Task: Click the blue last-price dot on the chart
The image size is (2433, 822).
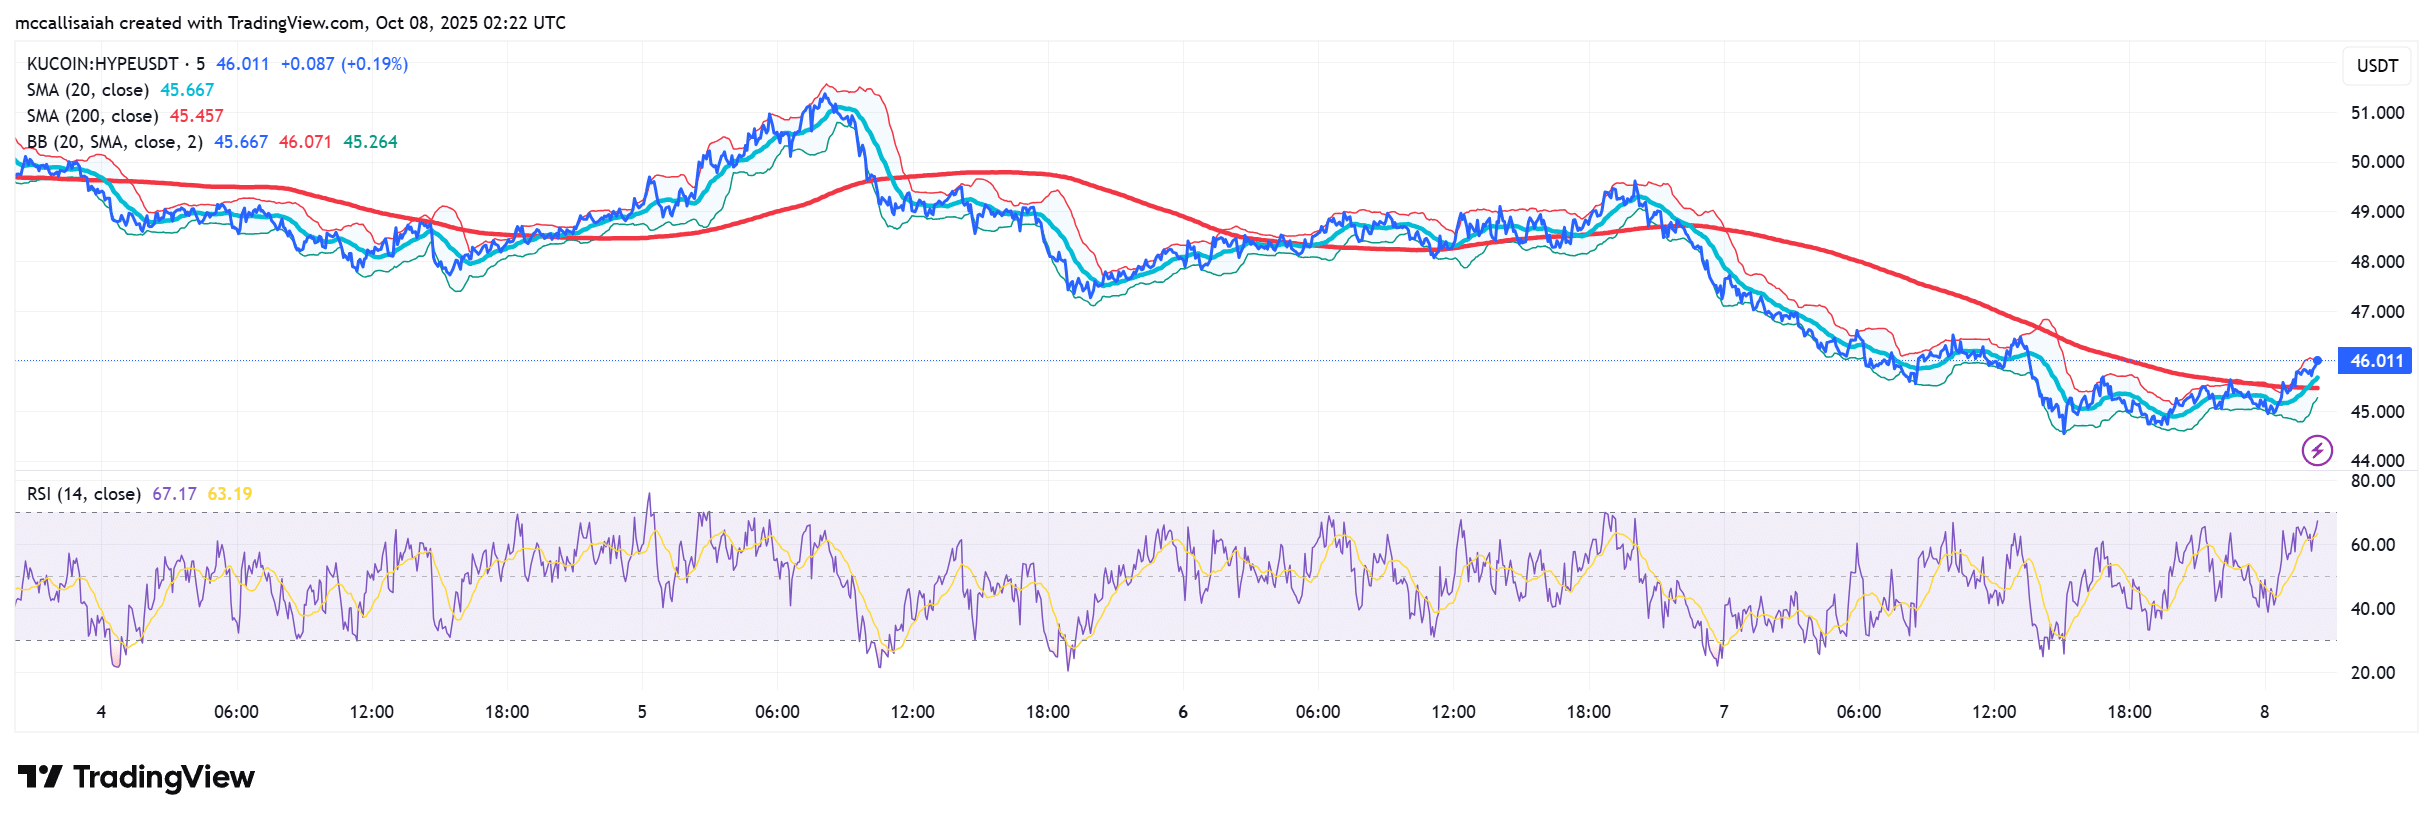Action: [2317, 360]
